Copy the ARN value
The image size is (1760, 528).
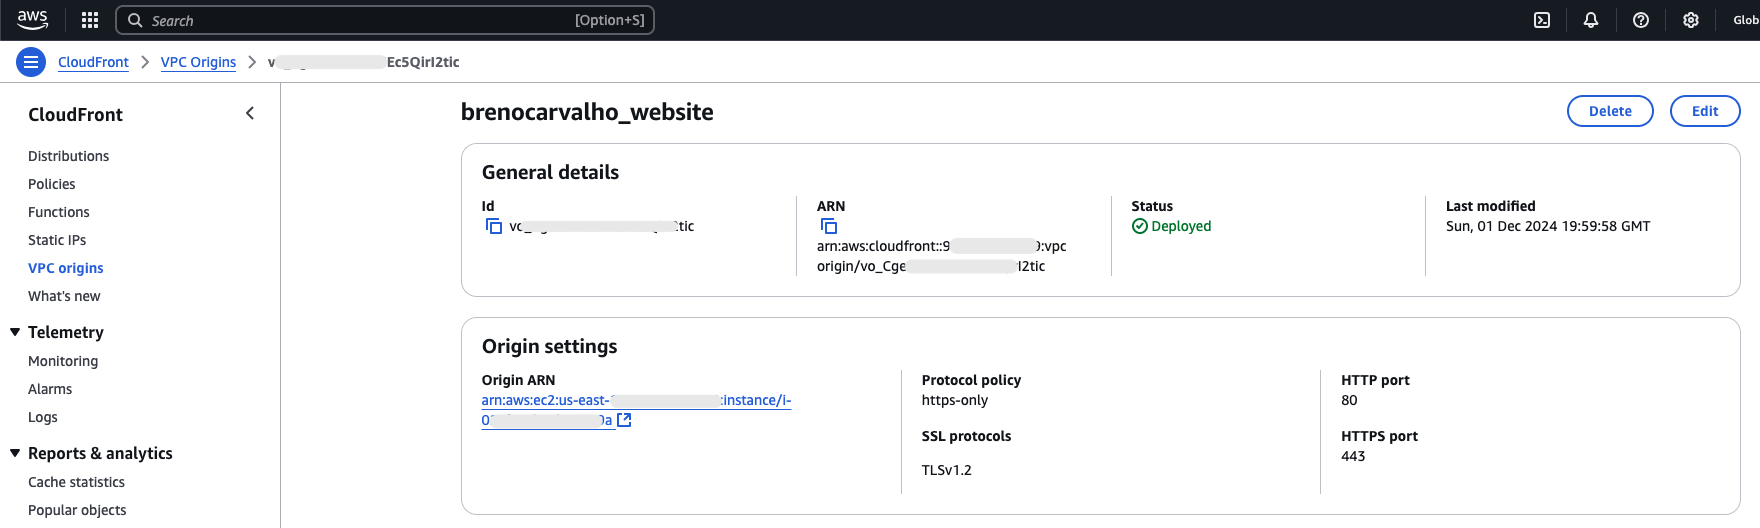click(x=829, y=227)
